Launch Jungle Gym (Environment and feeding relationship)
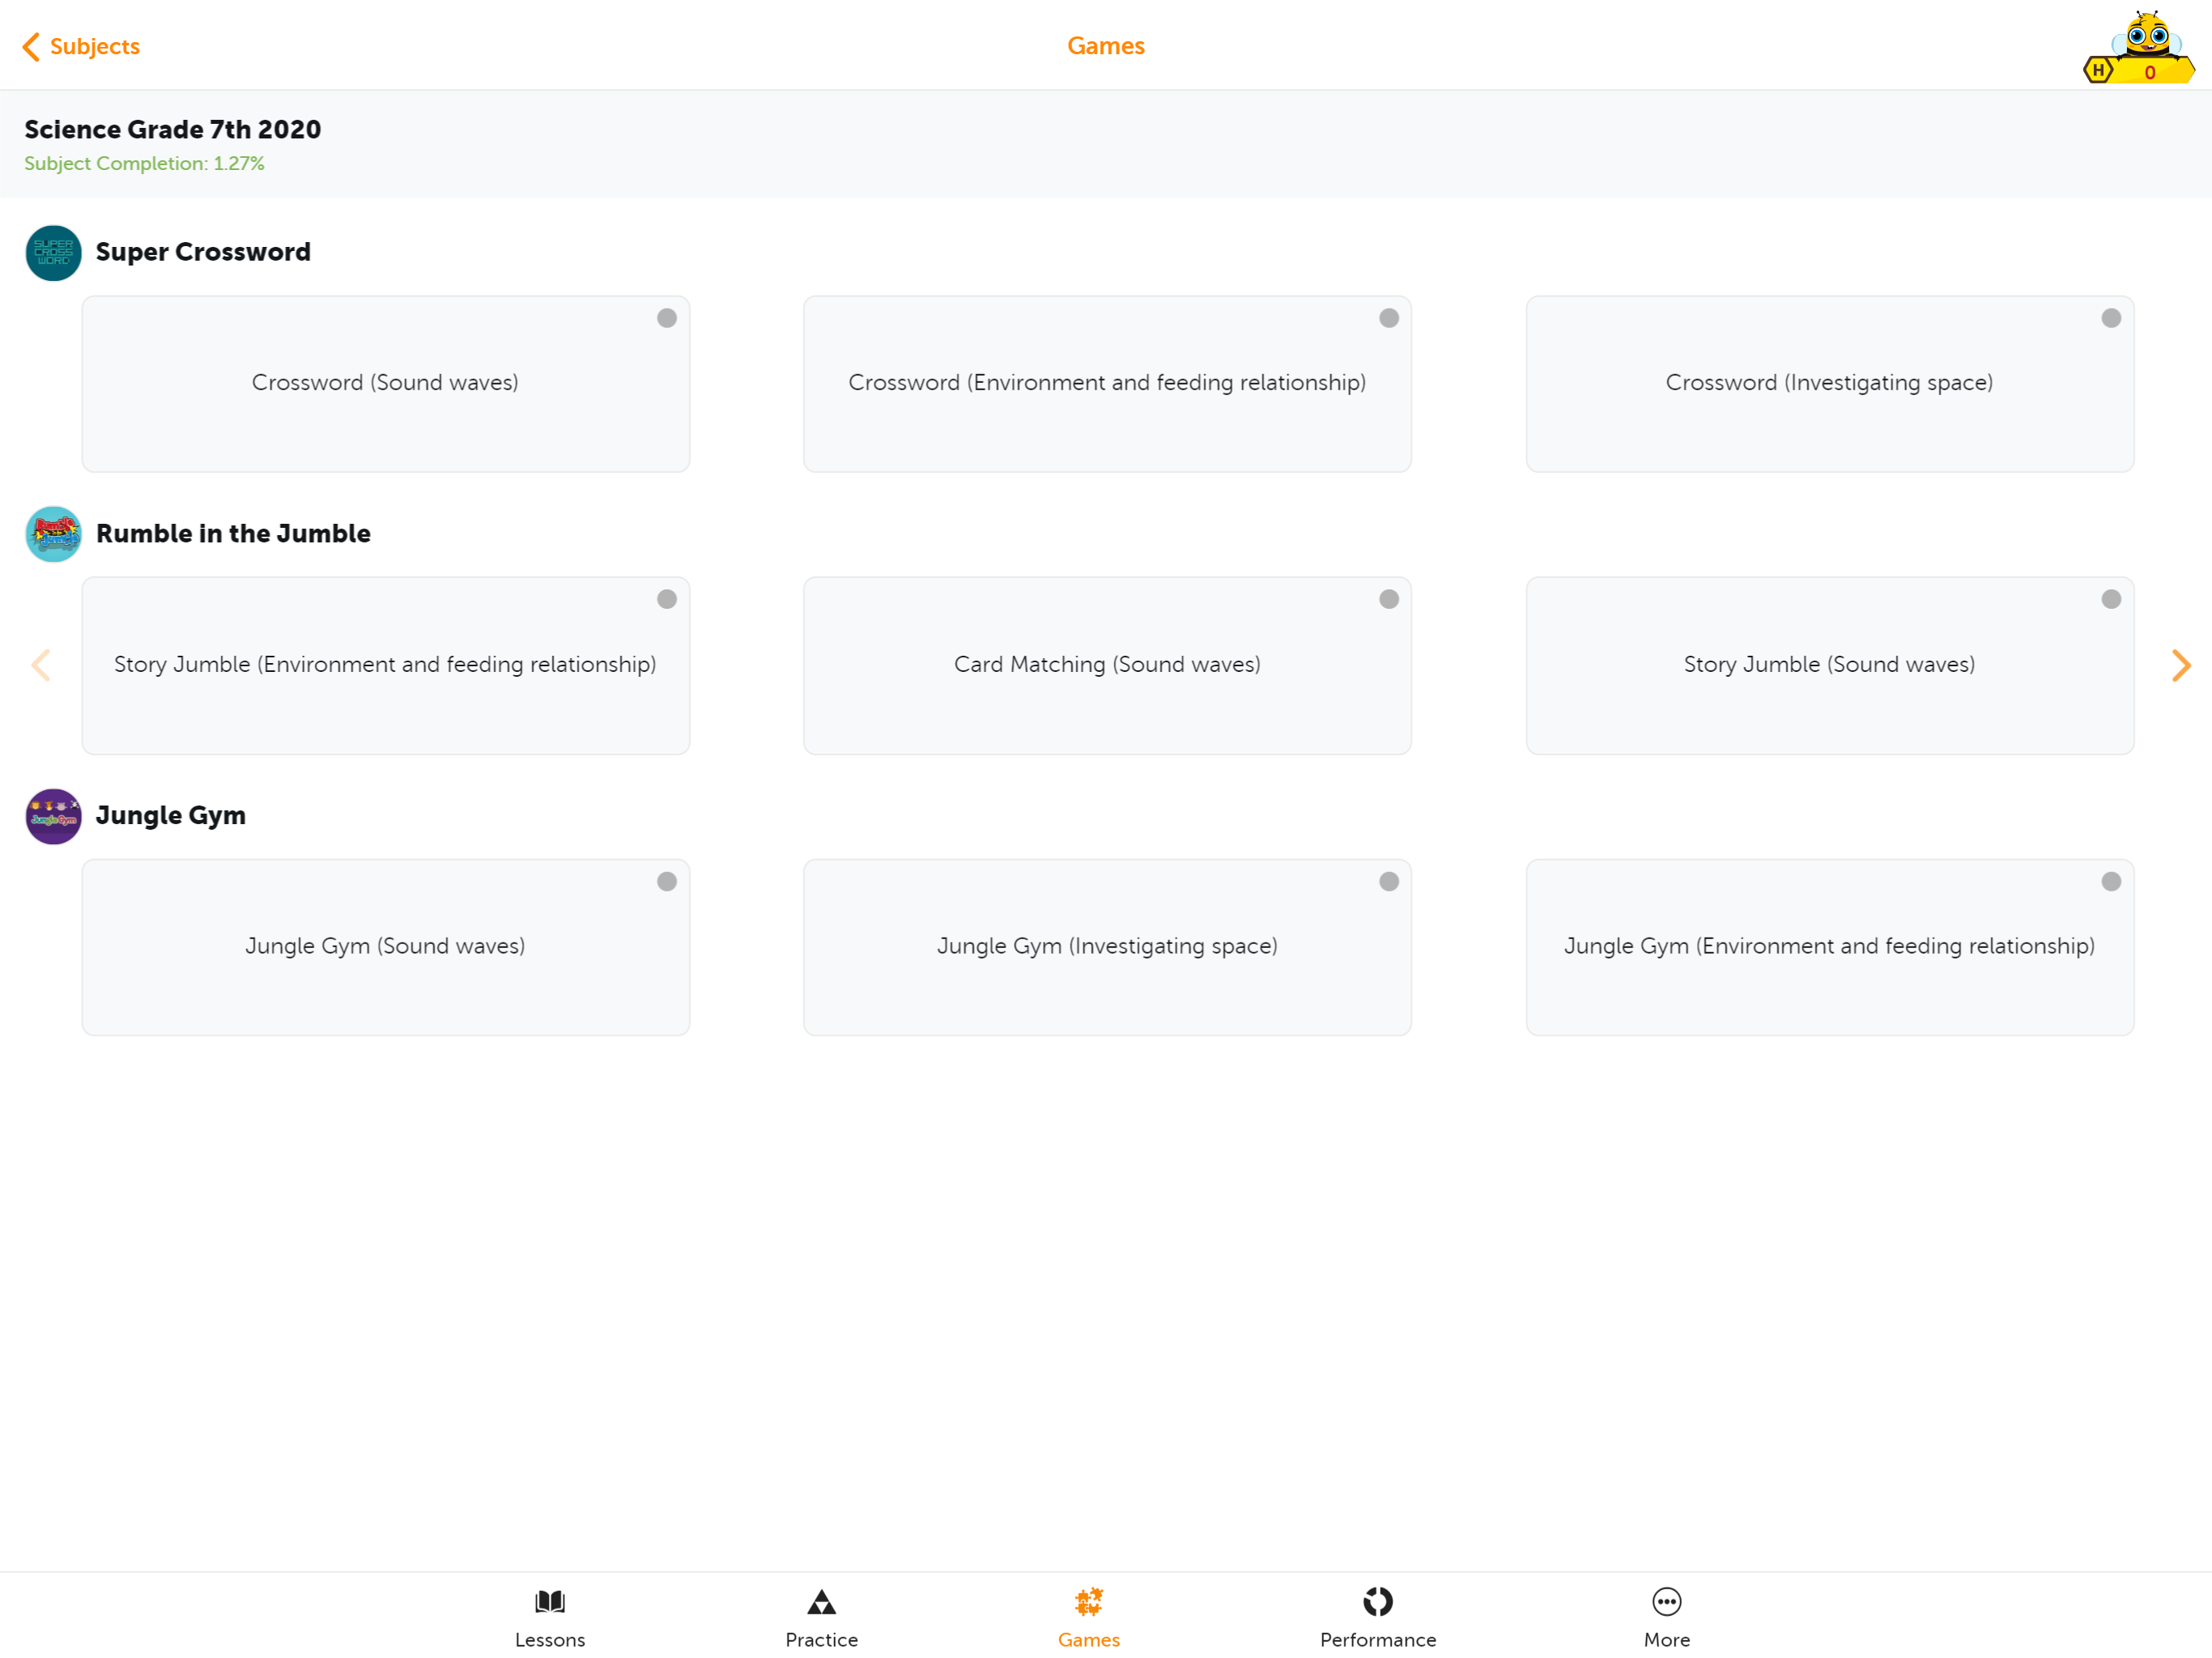Image resolution: width=2212 pixels, height=1658 pixels. pos(1829,947)
